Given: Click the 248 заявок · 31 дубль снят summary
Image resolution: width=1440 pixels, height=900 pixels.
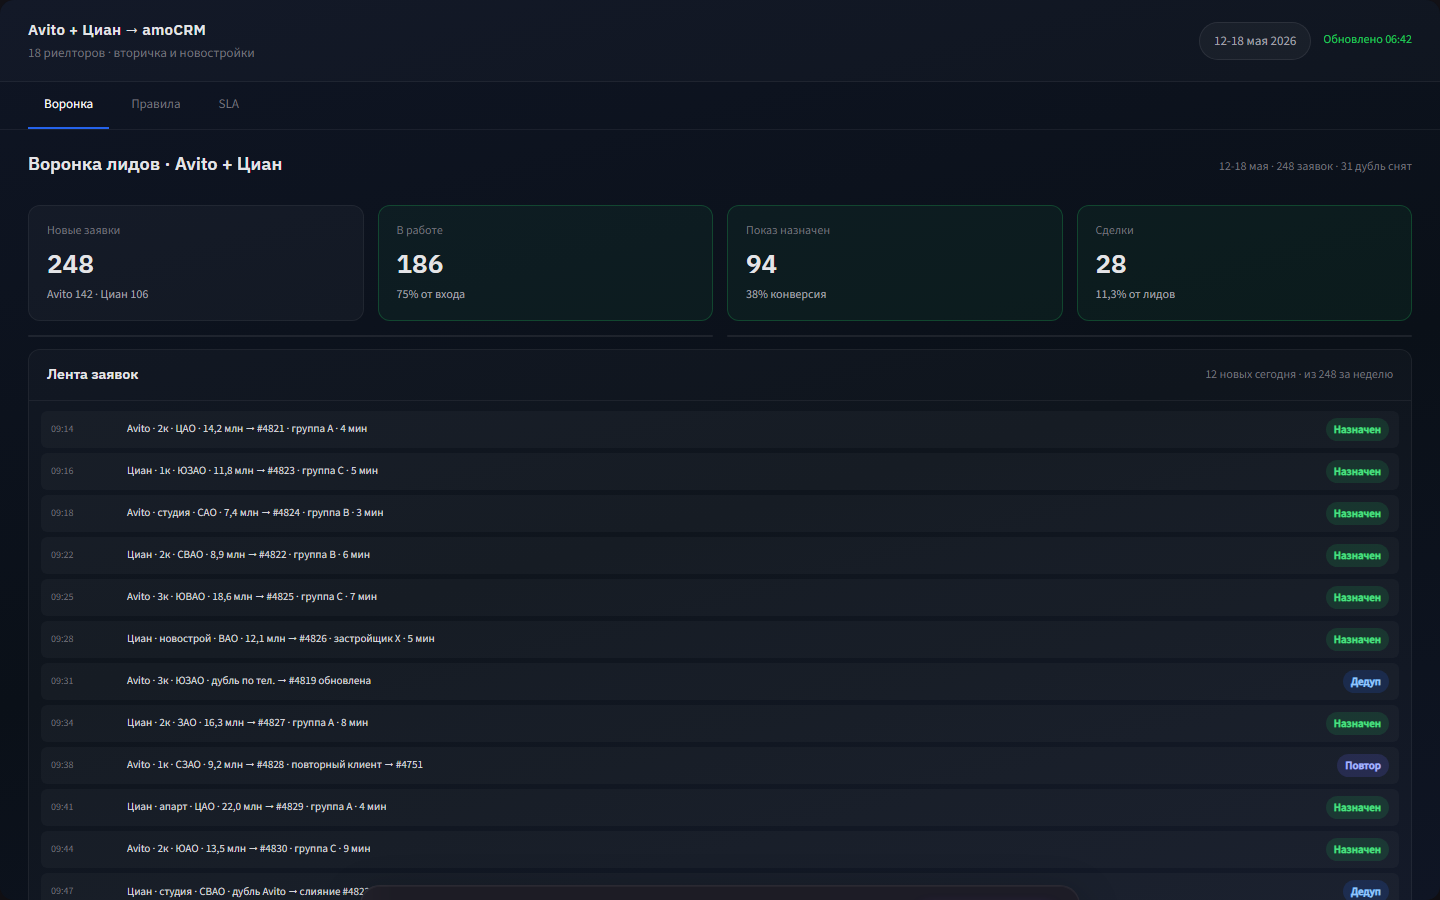Looking at the screenshot, I should pyautogui.click(x=1315, y=166).
